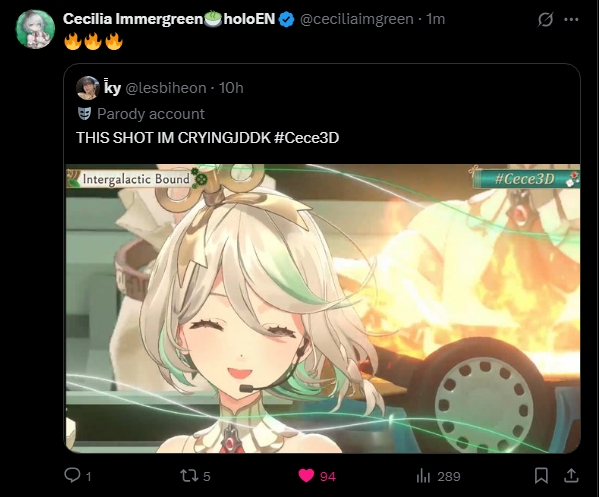Screen dimensions: 599x497
Task: Open the share post icon
Action: coord(571,476)
